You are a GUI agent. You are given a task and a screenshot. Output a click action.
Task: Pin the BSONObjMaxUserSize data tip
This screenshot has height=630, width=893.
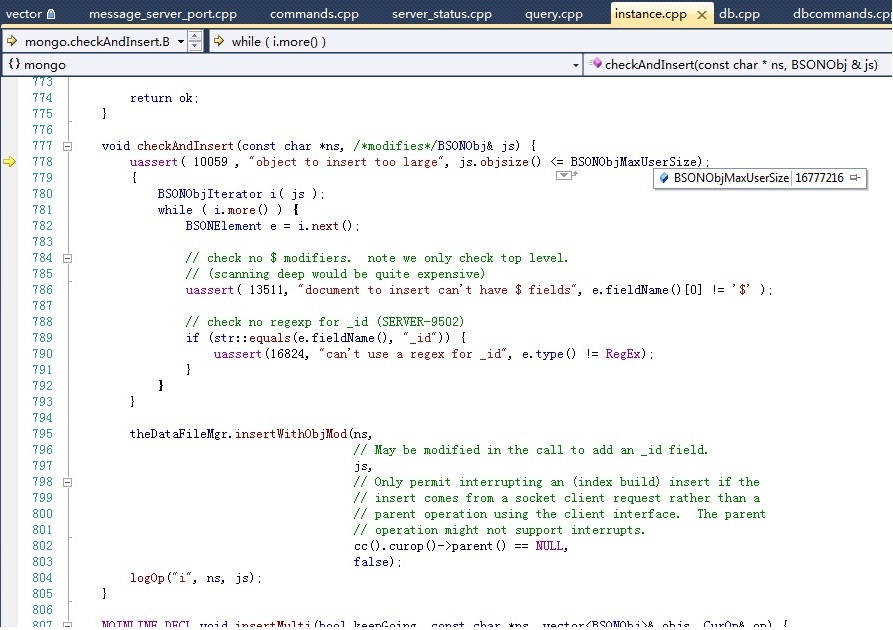(x=855, y=176)
